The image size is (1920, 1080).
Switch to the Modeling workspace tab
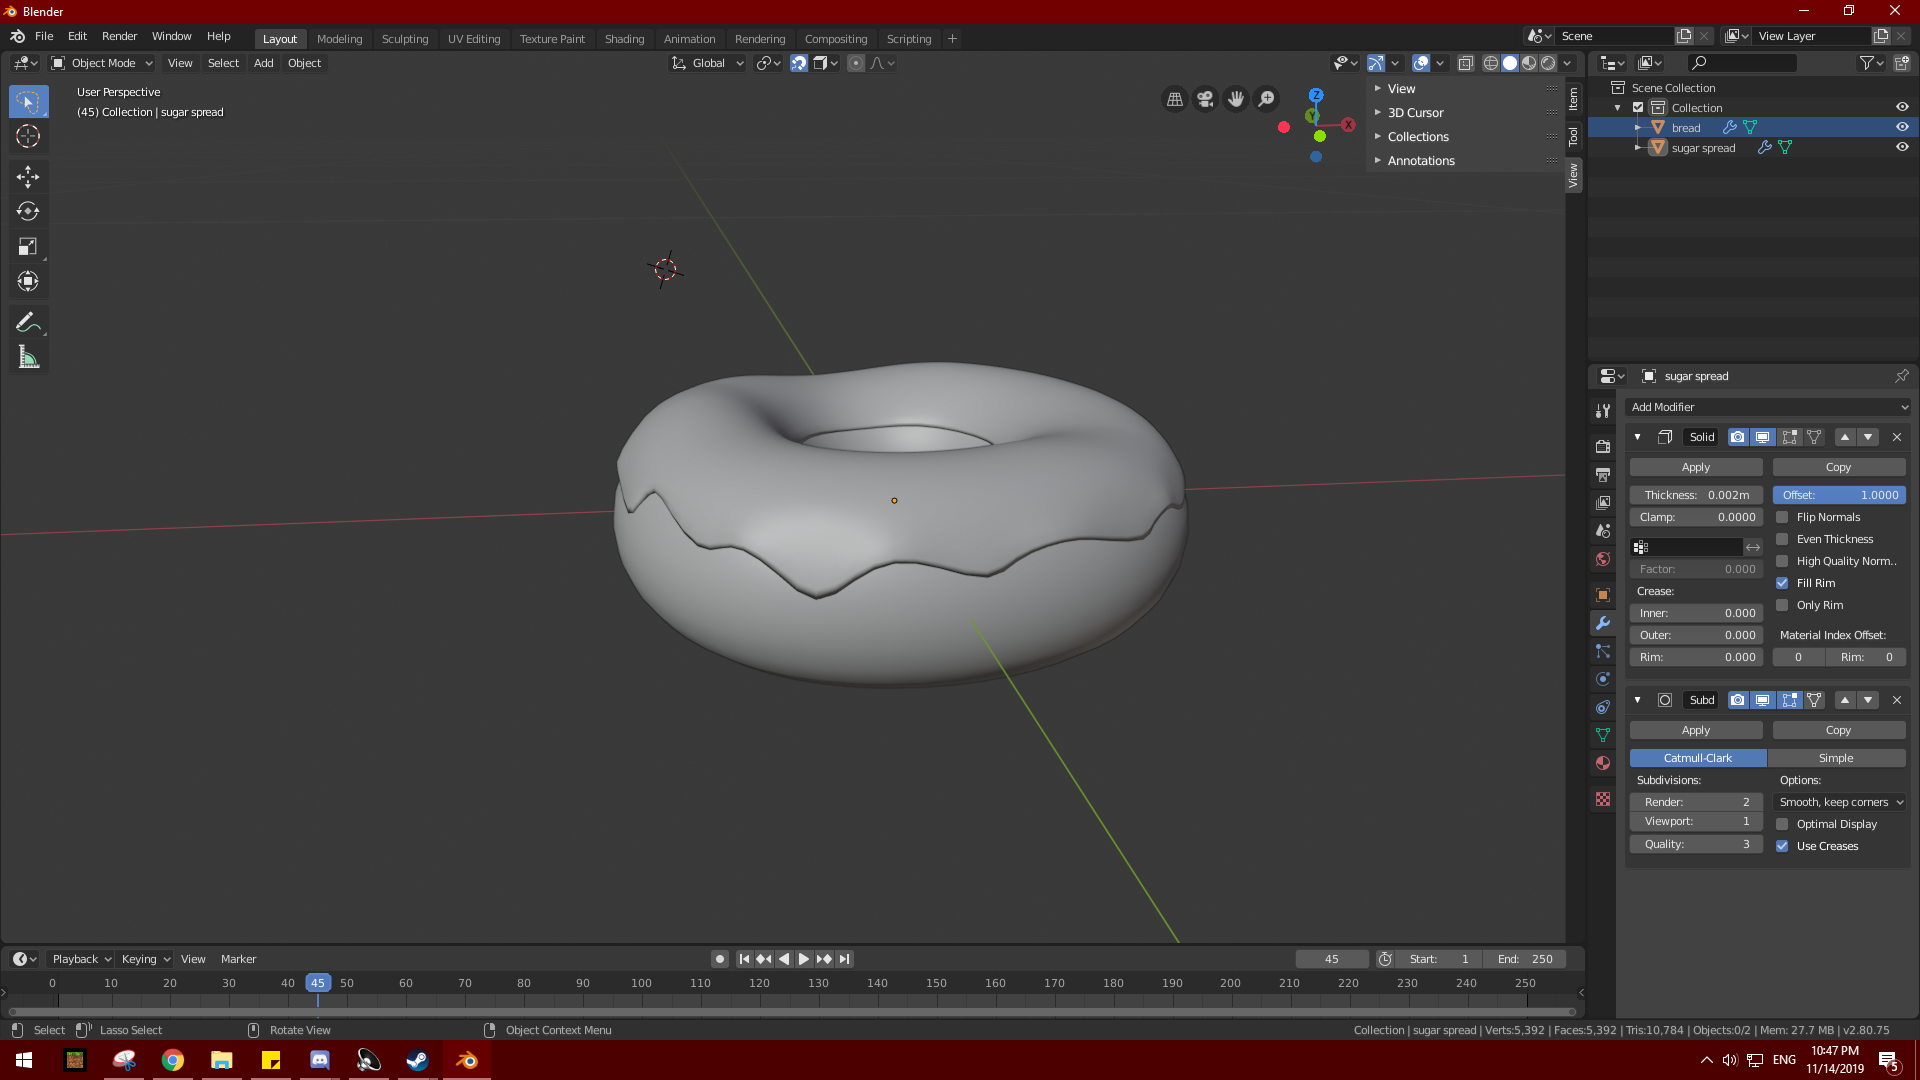point(339,39)
